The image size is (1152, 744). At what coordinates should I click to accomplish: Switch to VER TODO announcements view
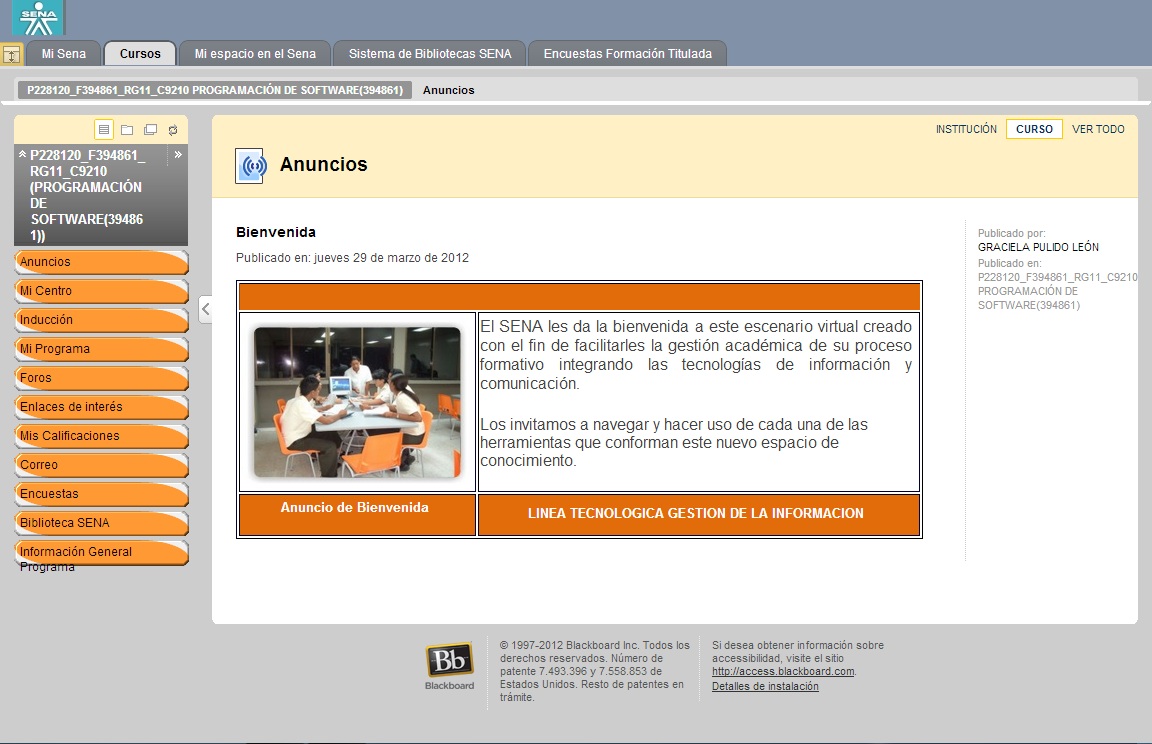pyautogui.click(x=1098, y=128)
